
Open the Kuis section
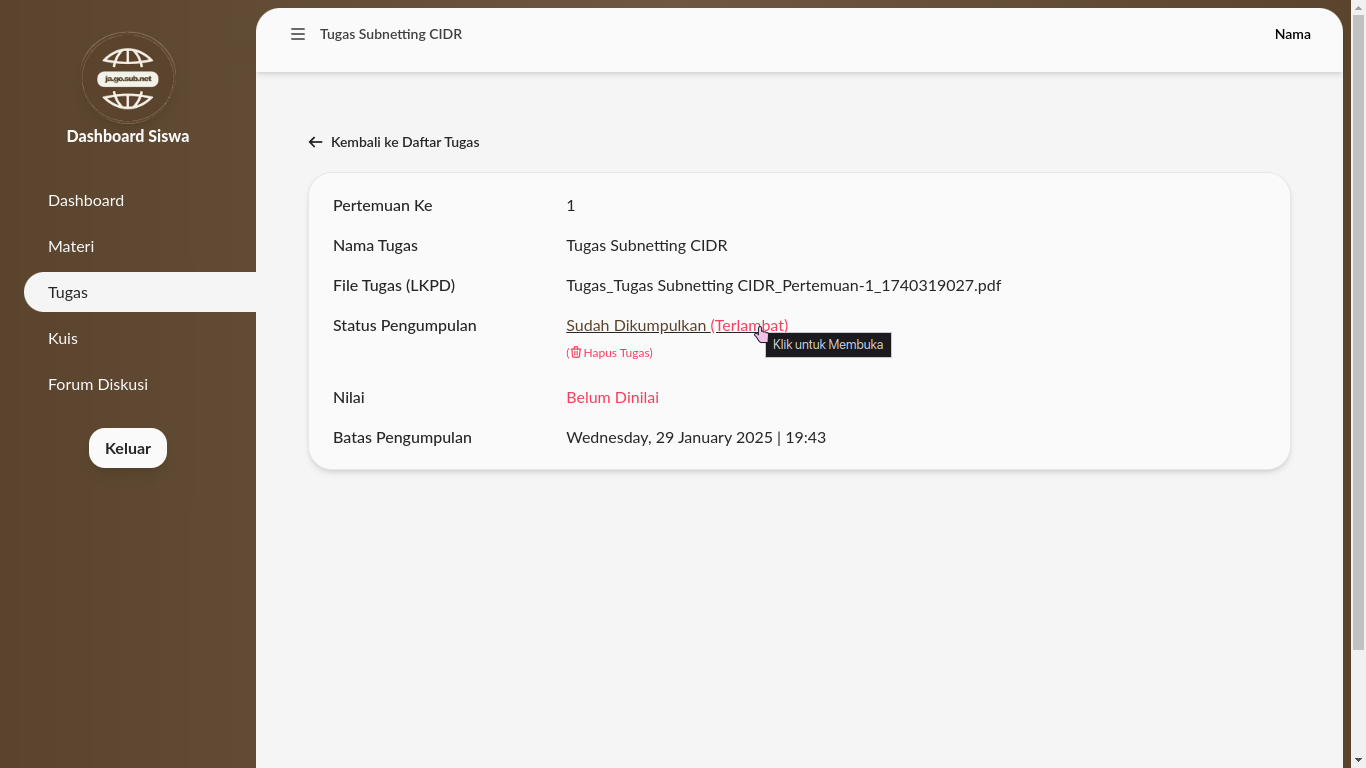[x=63, y=338]
